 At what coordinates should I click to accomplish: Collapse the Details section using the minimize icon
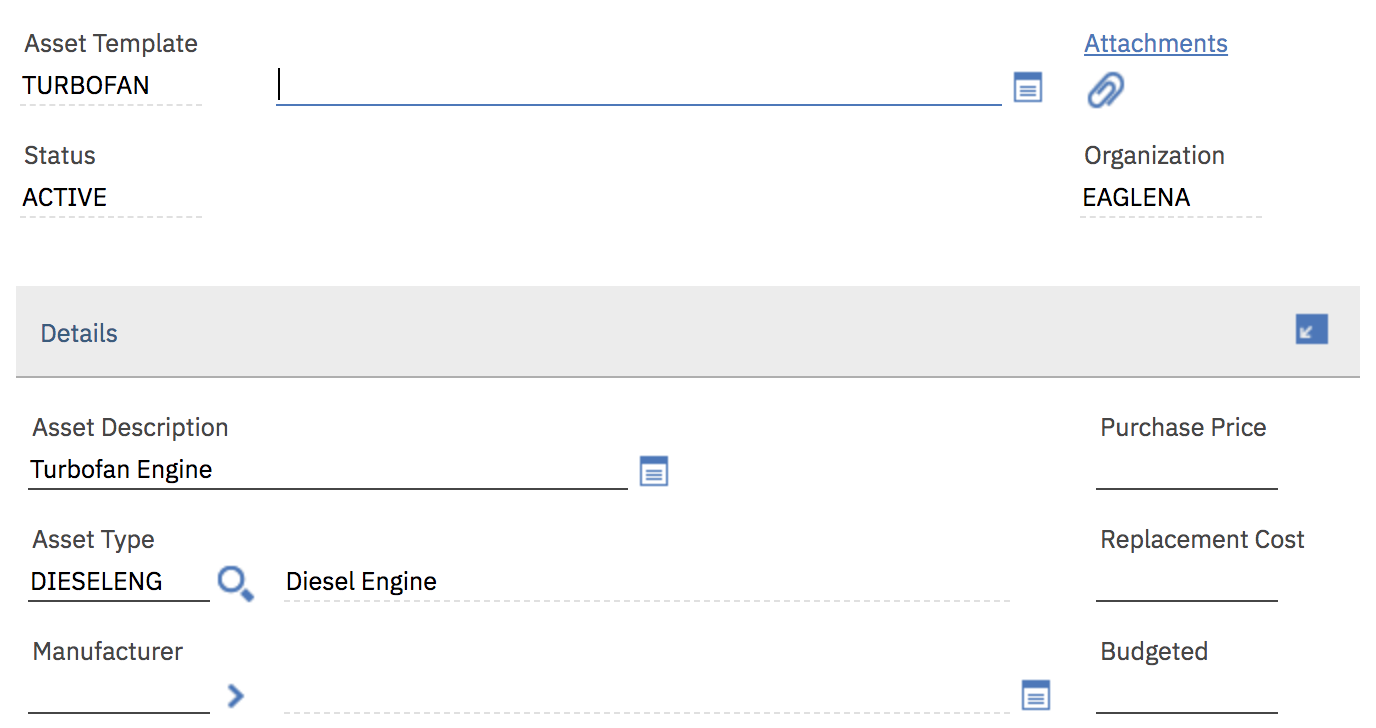1311,329
